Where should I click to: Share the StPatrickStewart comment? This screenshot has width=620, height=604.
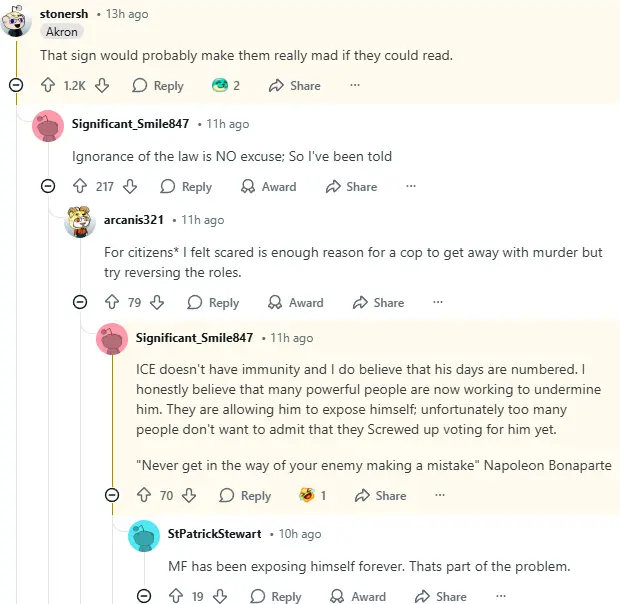pyautogui.click(x=440, y=597)
